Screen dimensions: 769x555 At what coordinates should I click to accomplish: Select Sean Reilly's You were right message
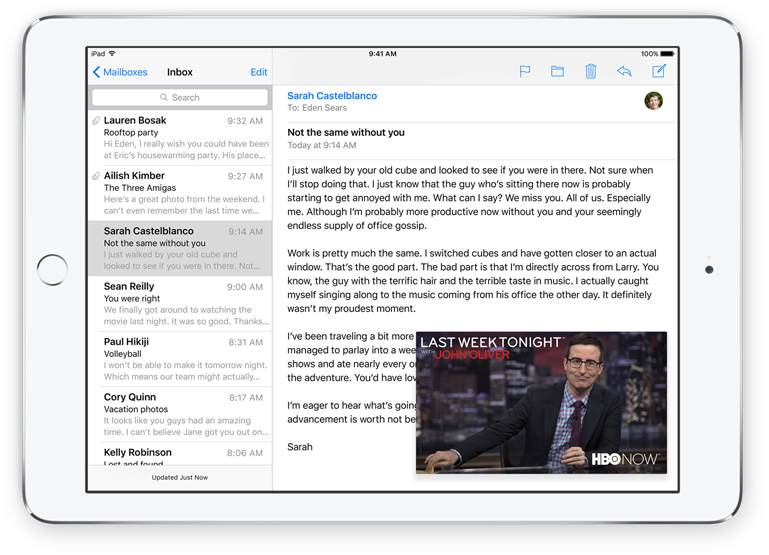pos(180,304)
